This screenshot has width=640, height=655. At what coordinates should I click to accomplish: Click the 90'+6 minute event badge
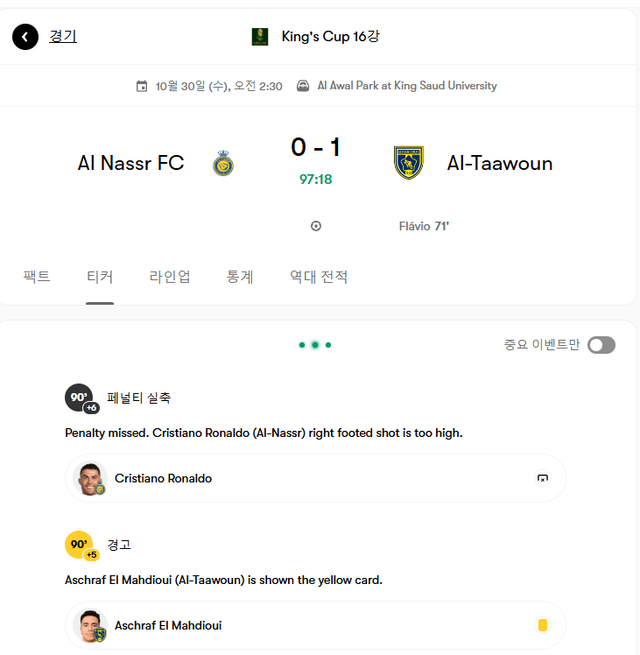pos(81,399)
